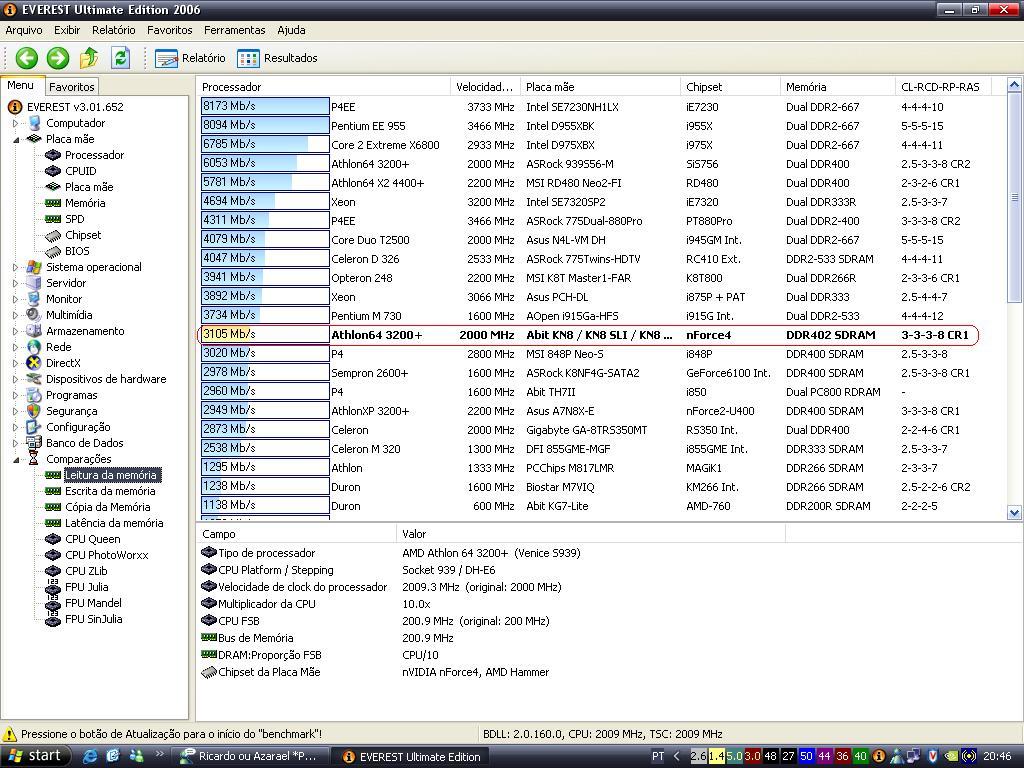This screenshot has height=768, width=1024.
Task: Open the Windows start button
Action: [34, 756]
